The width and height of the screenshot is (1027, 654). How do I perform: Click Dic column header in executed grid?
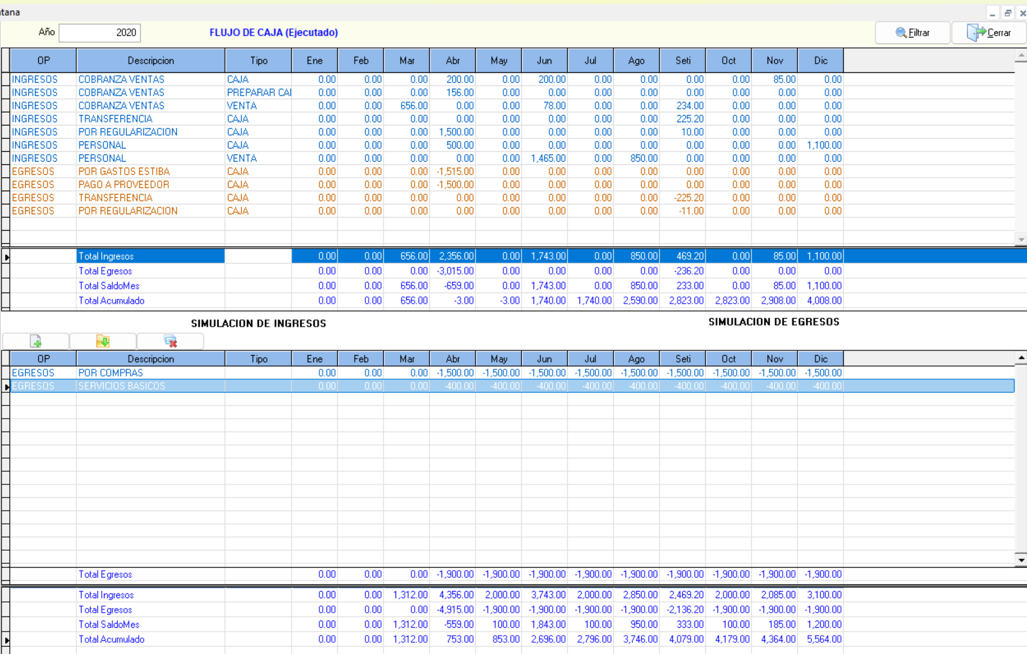coord(821,60)
